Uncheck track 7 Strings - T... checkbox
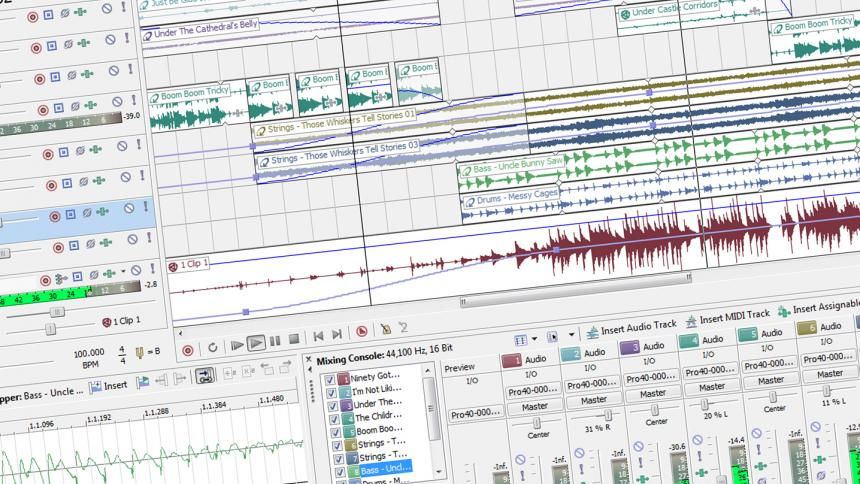This screenshot has height=484, width=860. [x=340, y=459]
